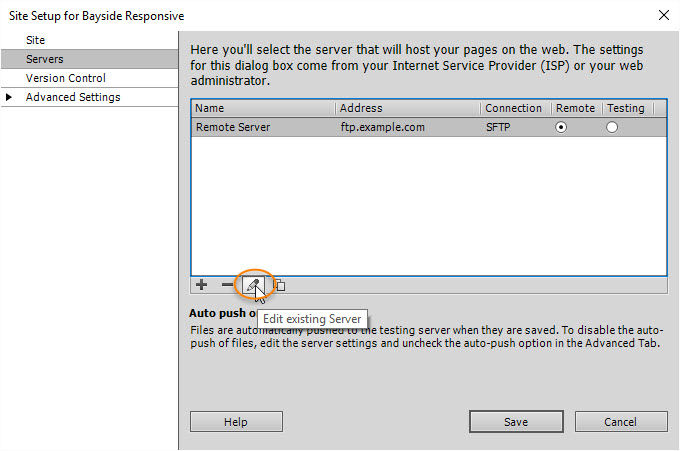Click the pencil icon to edit existing server
The image size is (680, 451).
(253, 285)
